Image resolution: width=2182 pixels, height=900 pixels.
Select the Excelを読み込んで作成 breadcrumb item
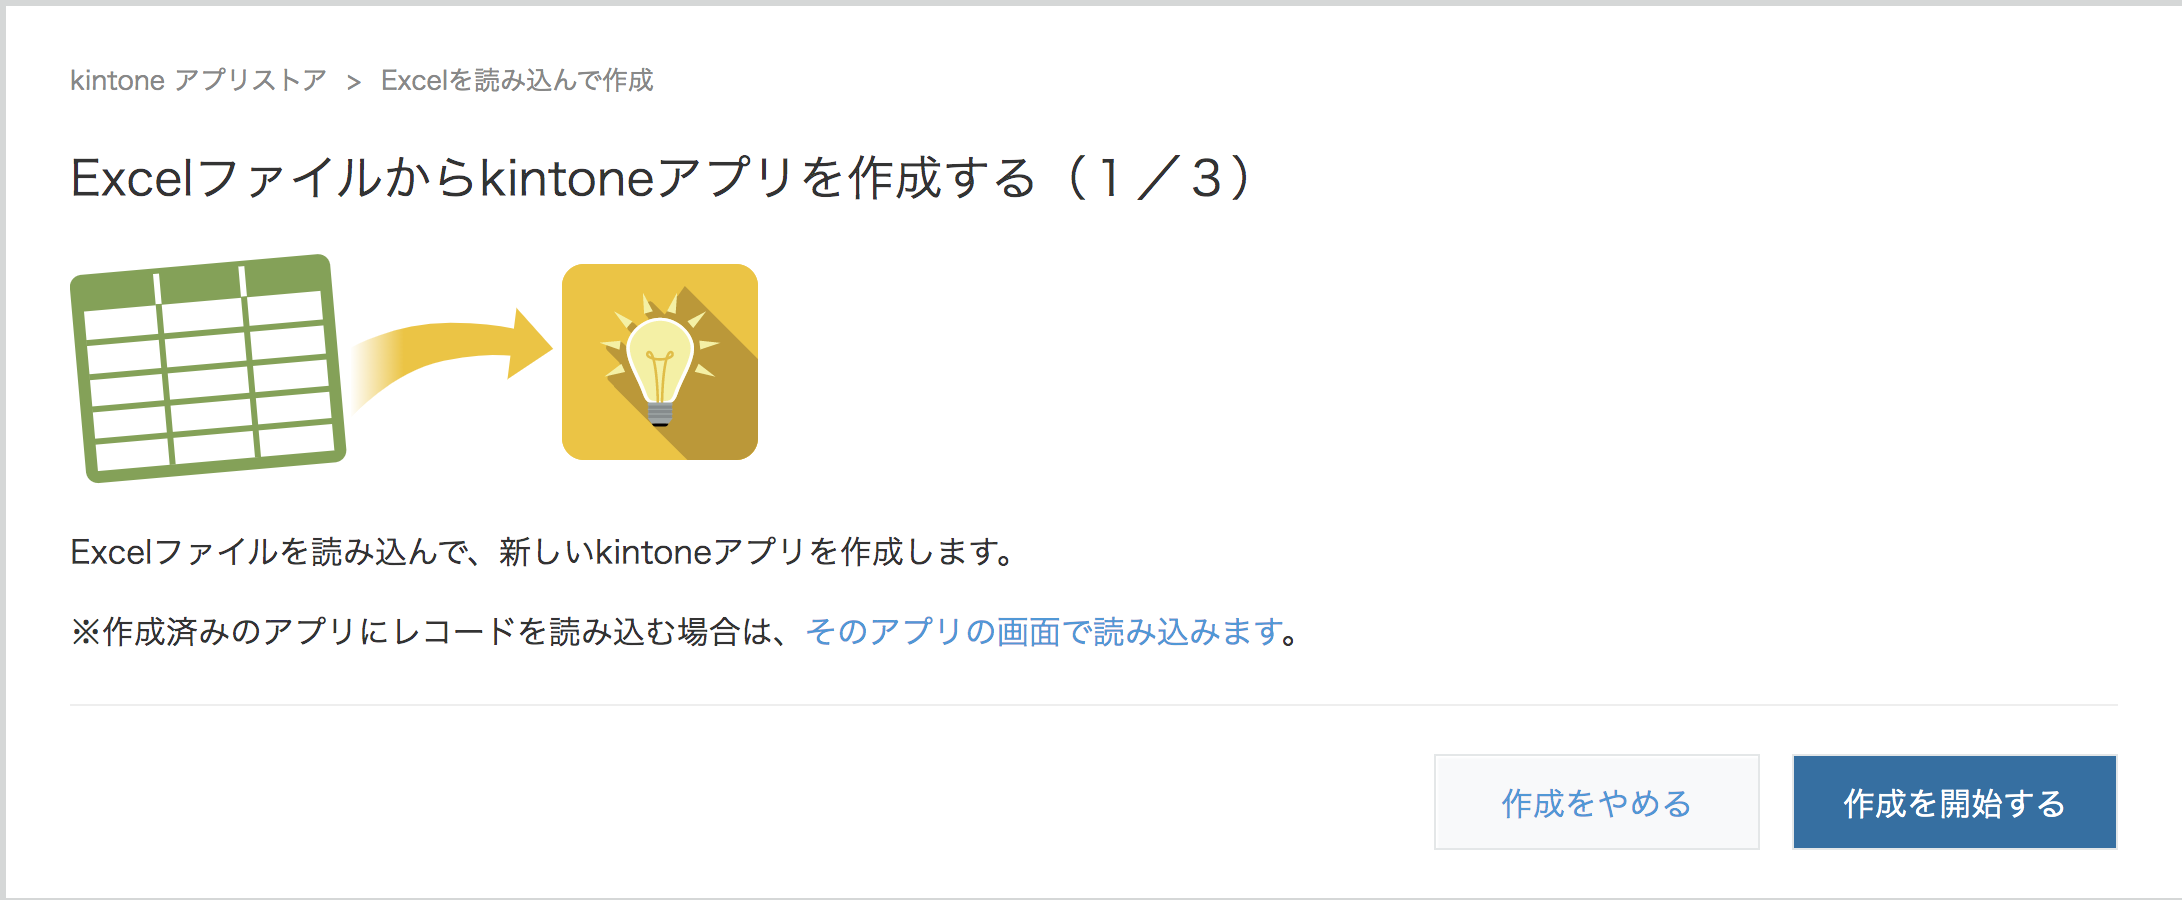tap(517, 80)
